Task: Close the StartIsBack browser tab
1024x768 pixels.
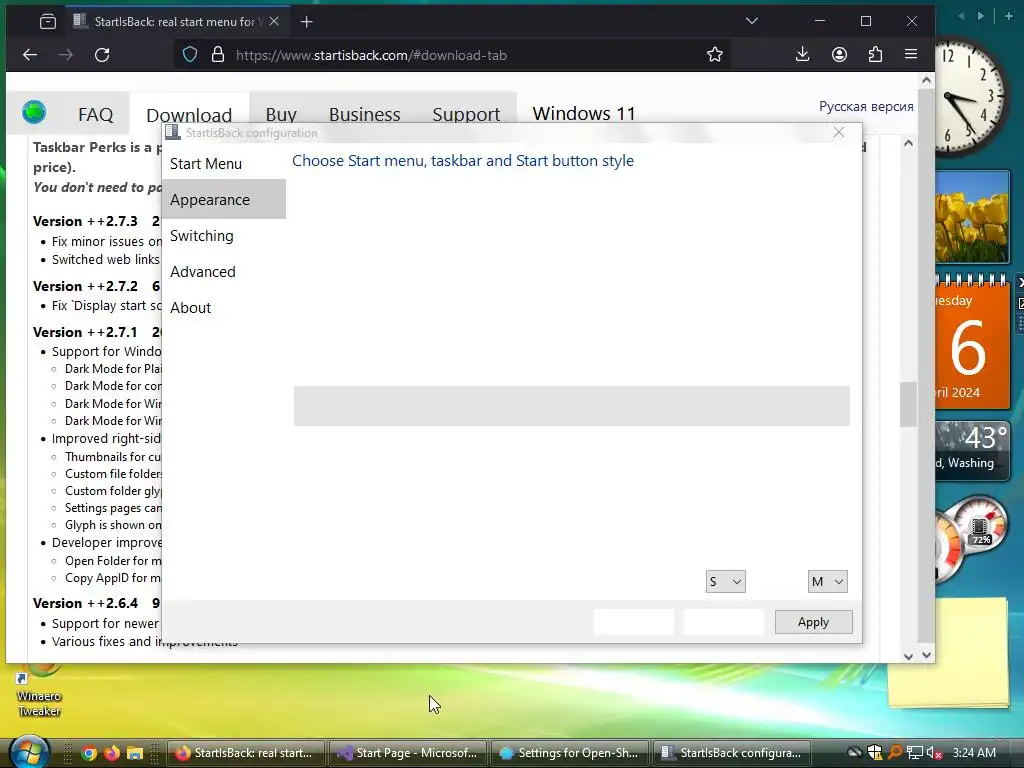Action: pyautogui.click(x=274, y=22)
